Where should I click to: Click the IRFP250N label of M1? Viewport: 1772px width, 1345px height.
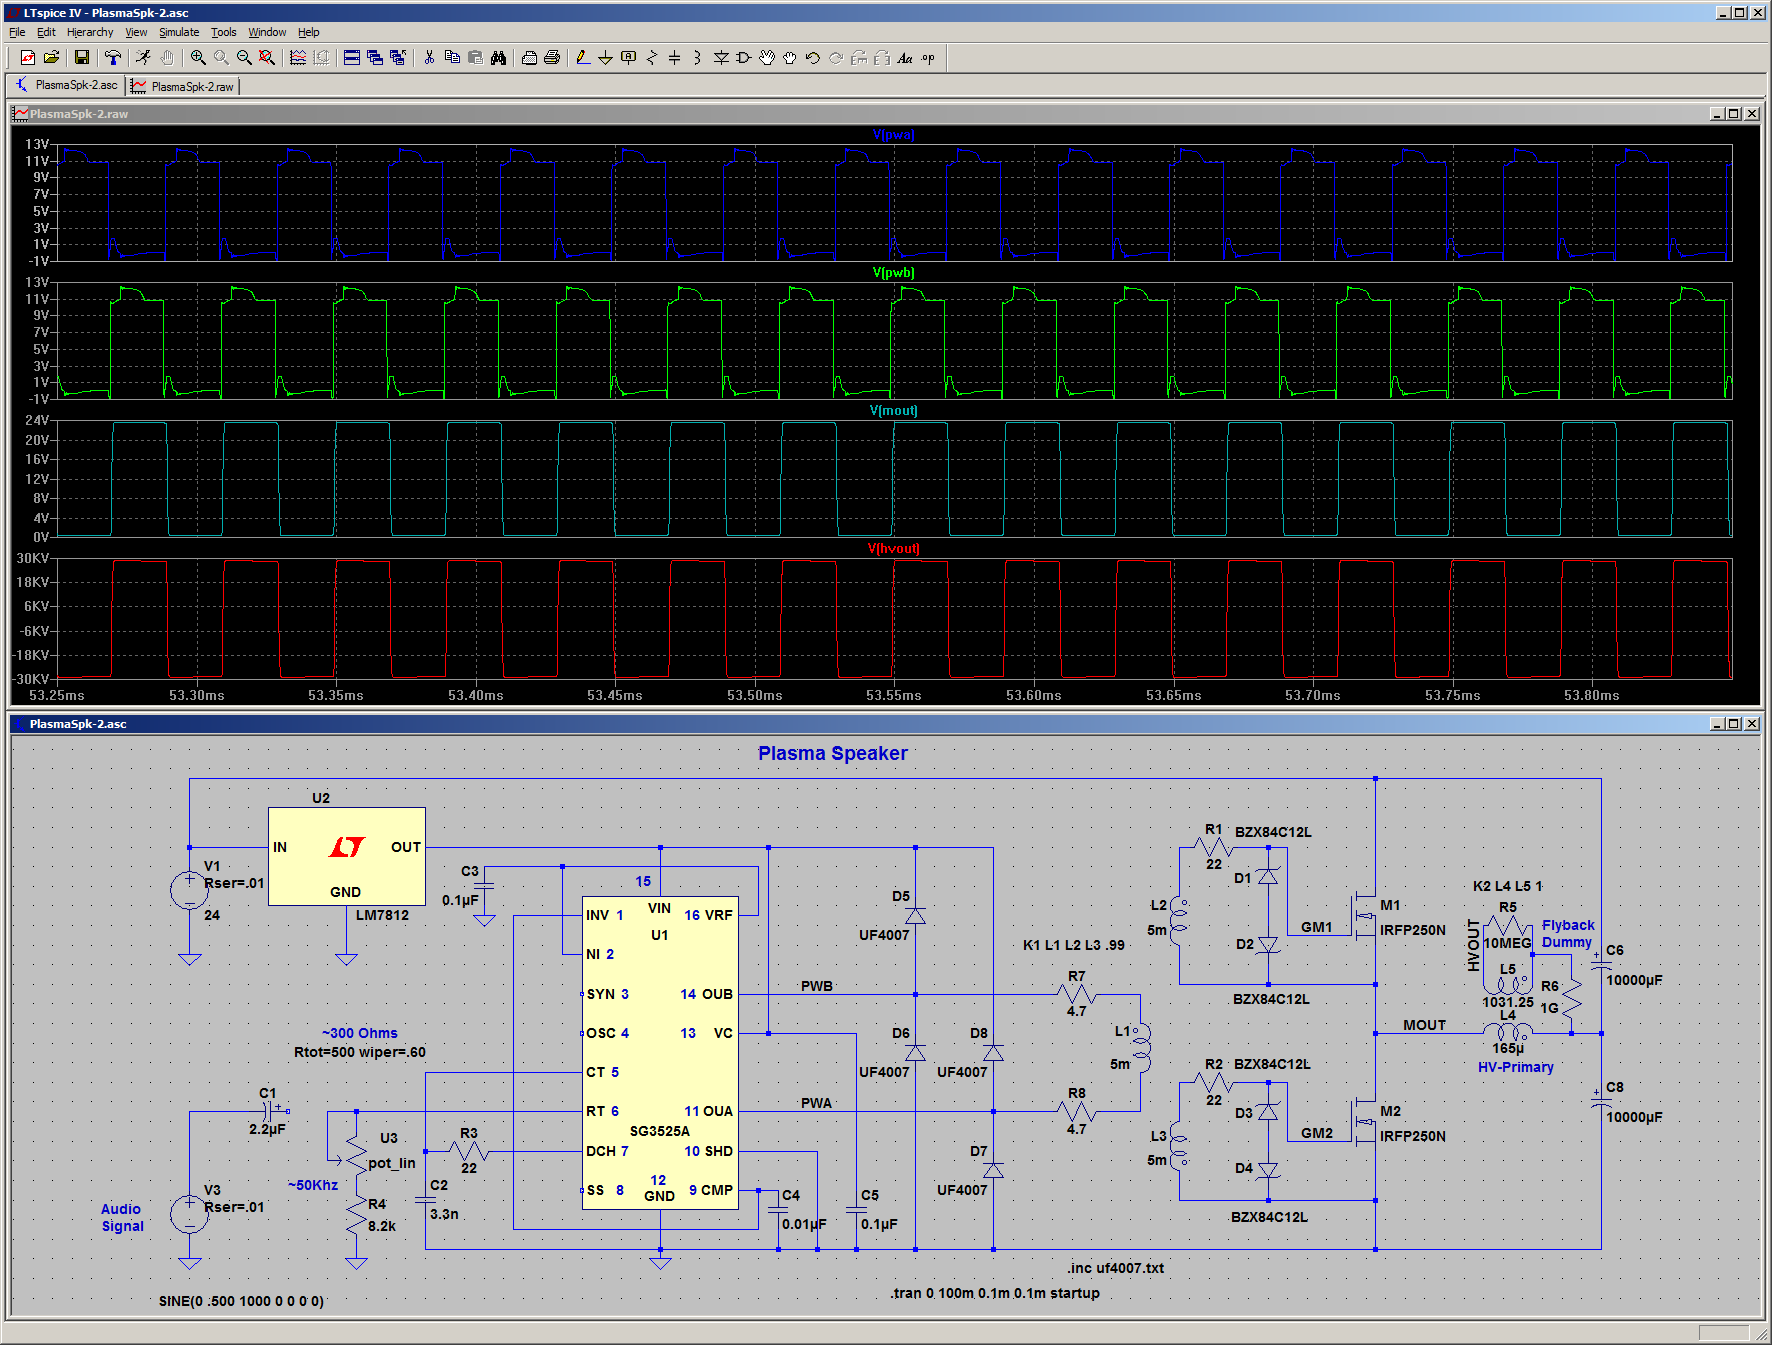click(1412, 930)
